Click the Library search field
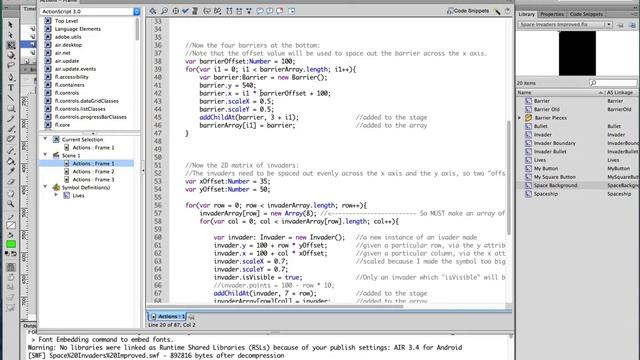The image size is (640, 360). tap(613, 83)
